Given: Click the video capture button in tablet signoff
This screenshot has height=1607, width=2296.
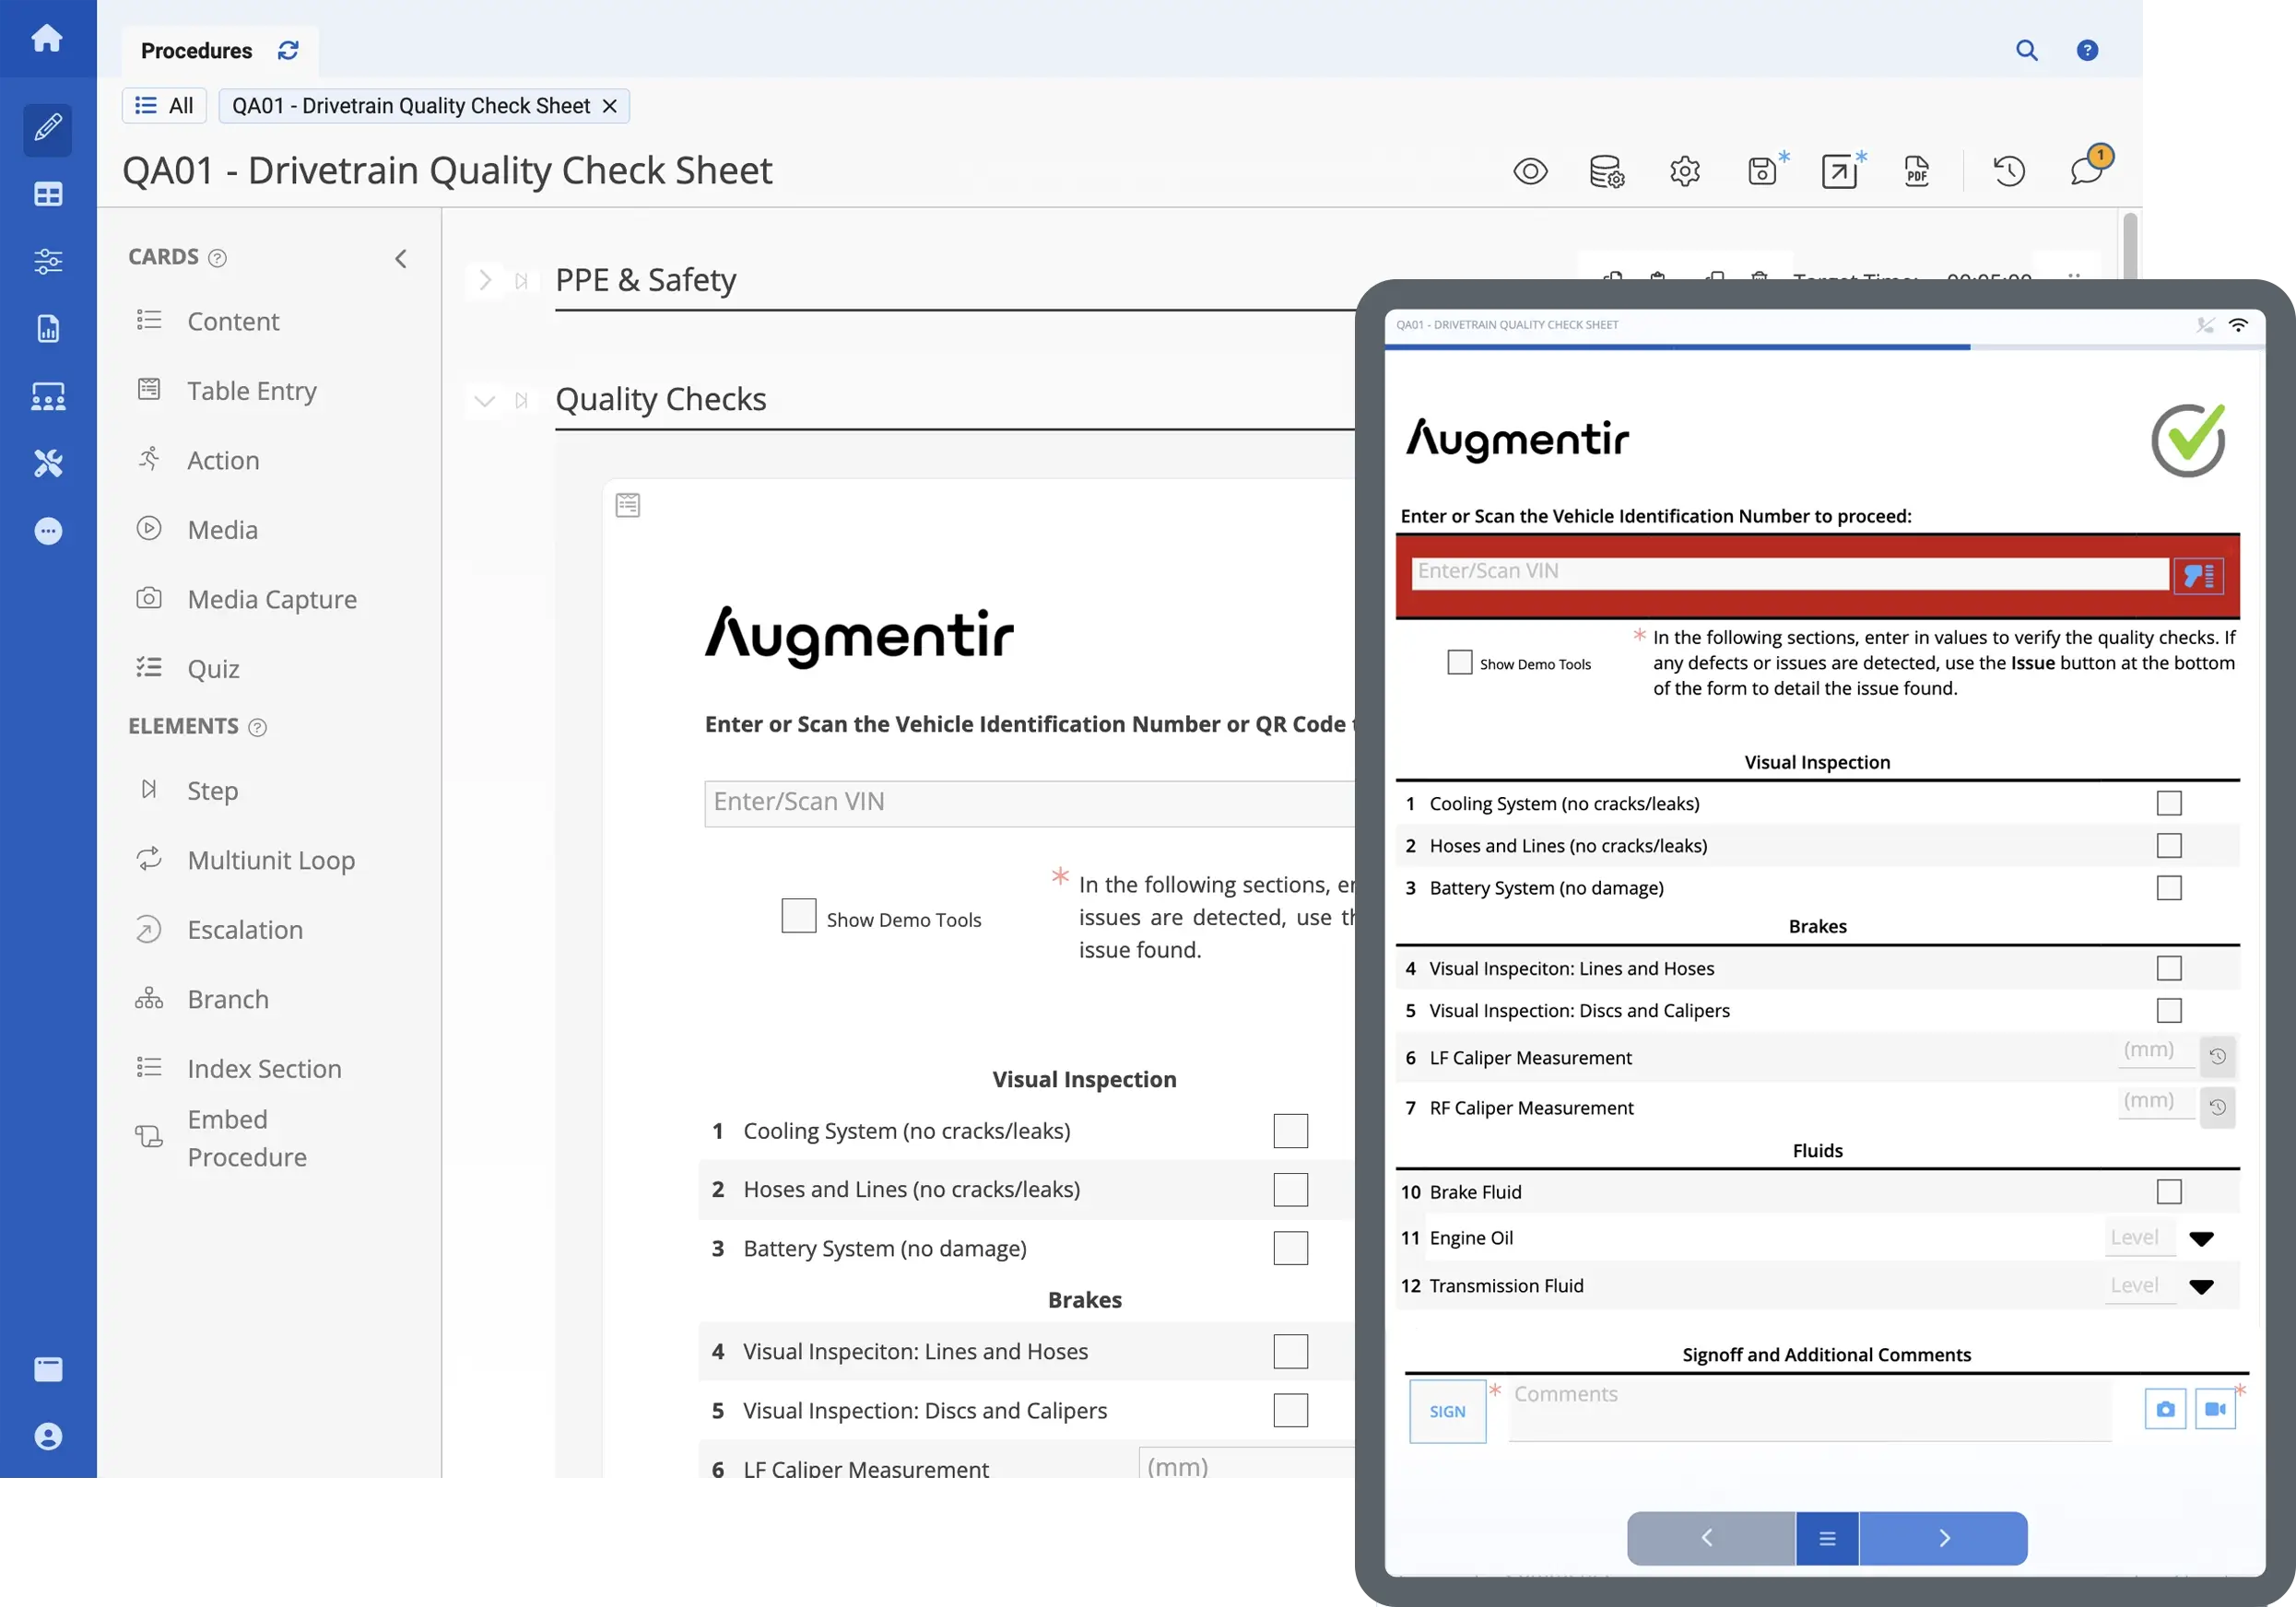Looking at the screenshot, I should tap(2215, 1409).
